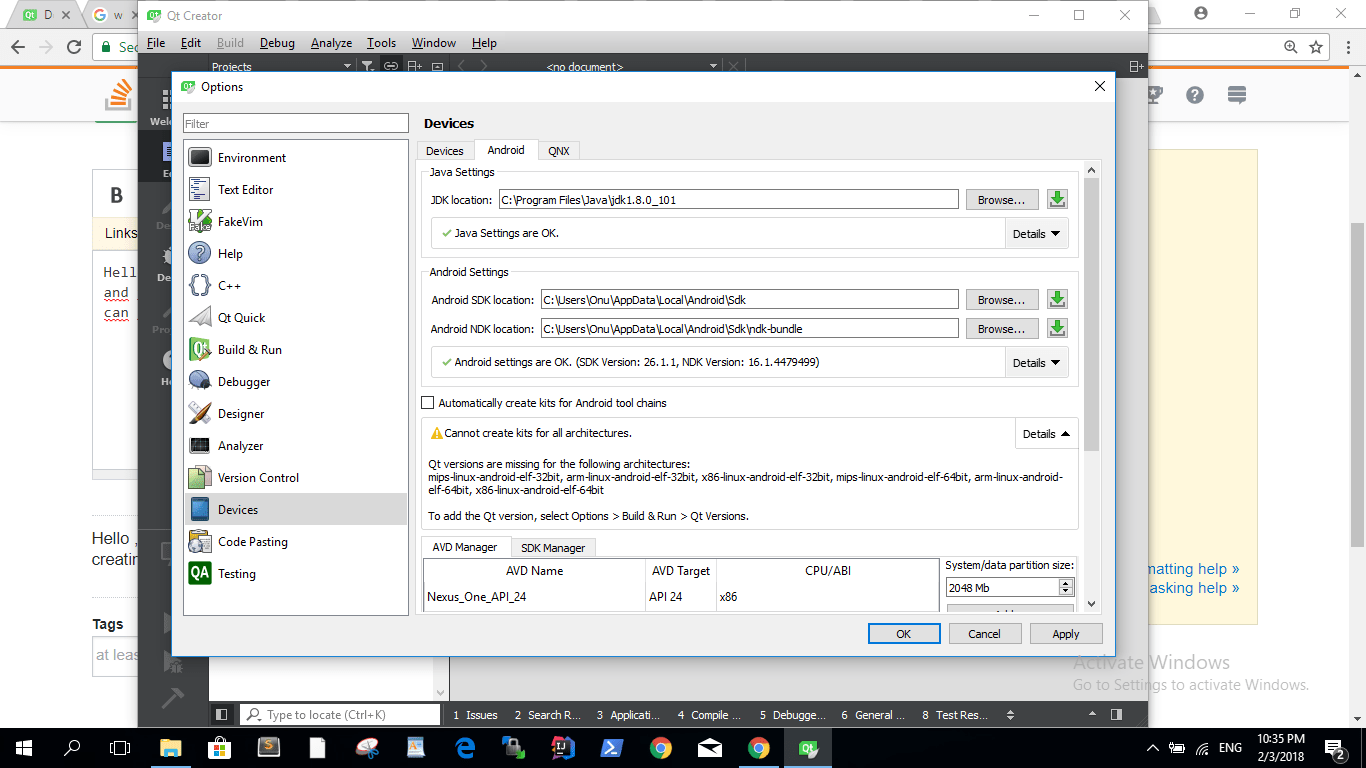Viewport: 1366px width, 768px height.
Task: Open the Debugger settings category
Action: tap(244, 382)
